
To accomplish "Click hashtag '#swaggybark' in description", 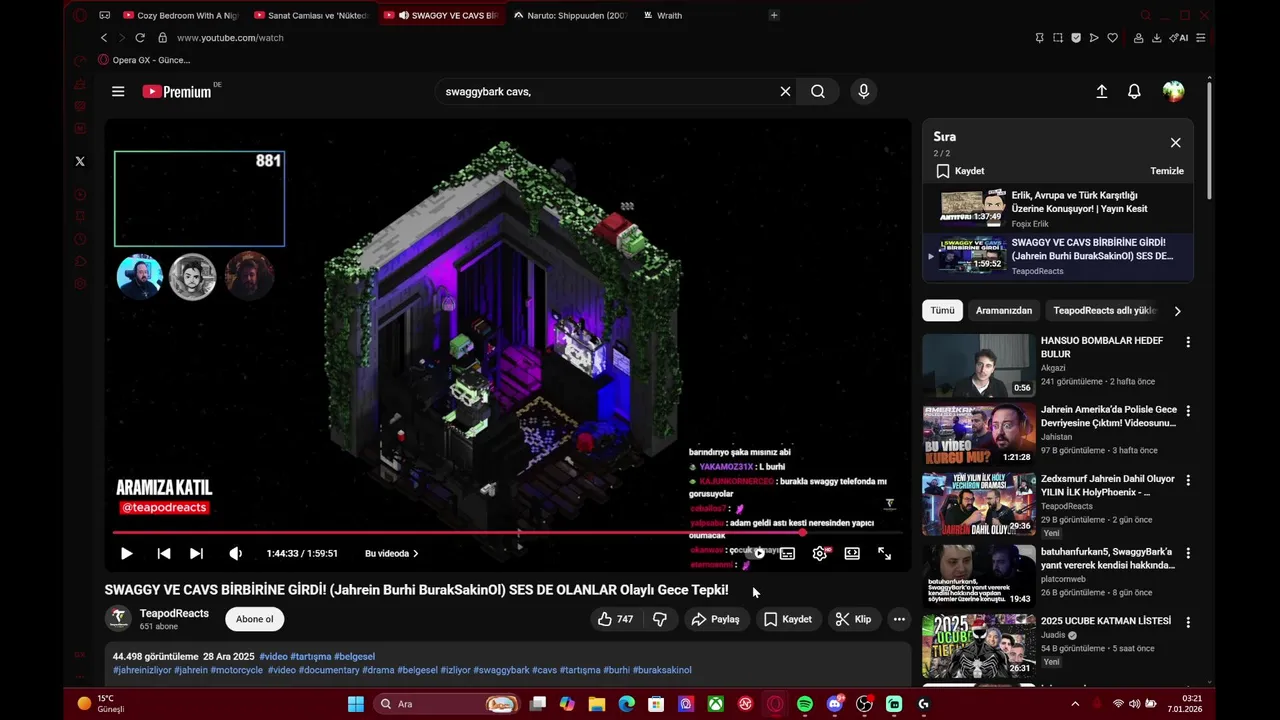I will click(x=501, y=670).
